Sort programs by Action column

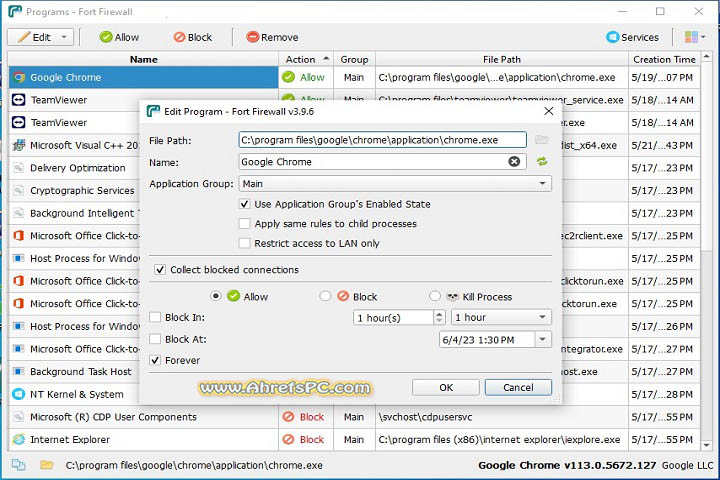tap(306, 59)
